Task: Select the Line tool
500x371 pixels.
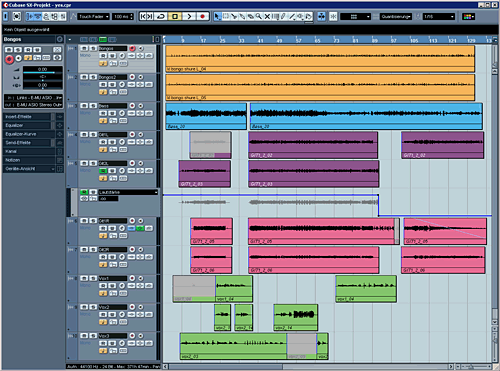Action: point(292,16)
